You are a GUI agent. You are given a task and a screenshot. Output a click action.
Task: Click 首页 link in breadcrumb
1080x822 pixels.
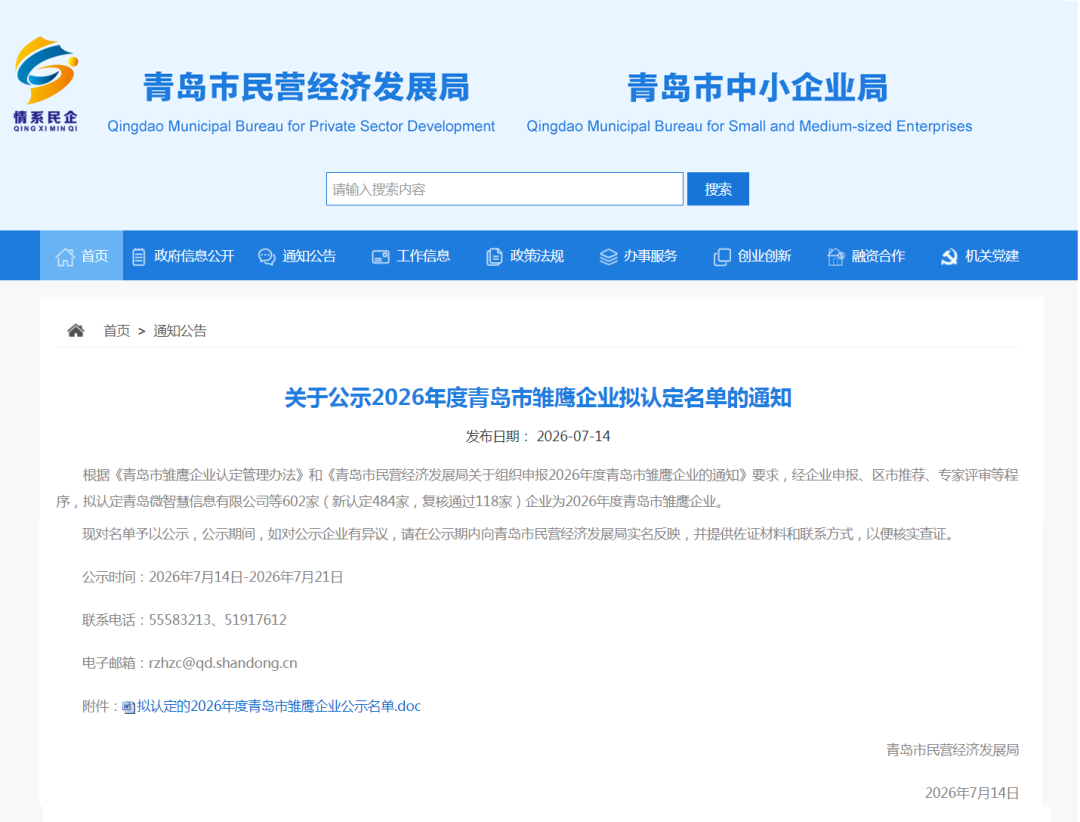(116, 331)
